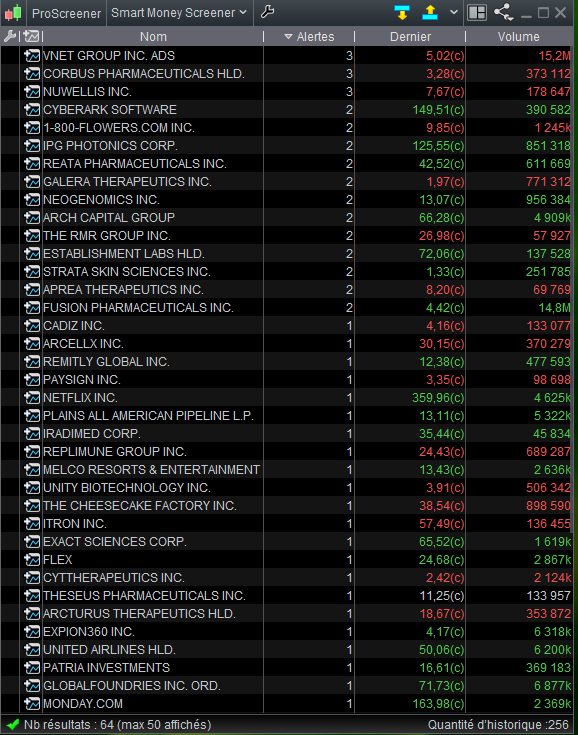Click the chart icon in header row
The image size is (578, 735).
31,36
